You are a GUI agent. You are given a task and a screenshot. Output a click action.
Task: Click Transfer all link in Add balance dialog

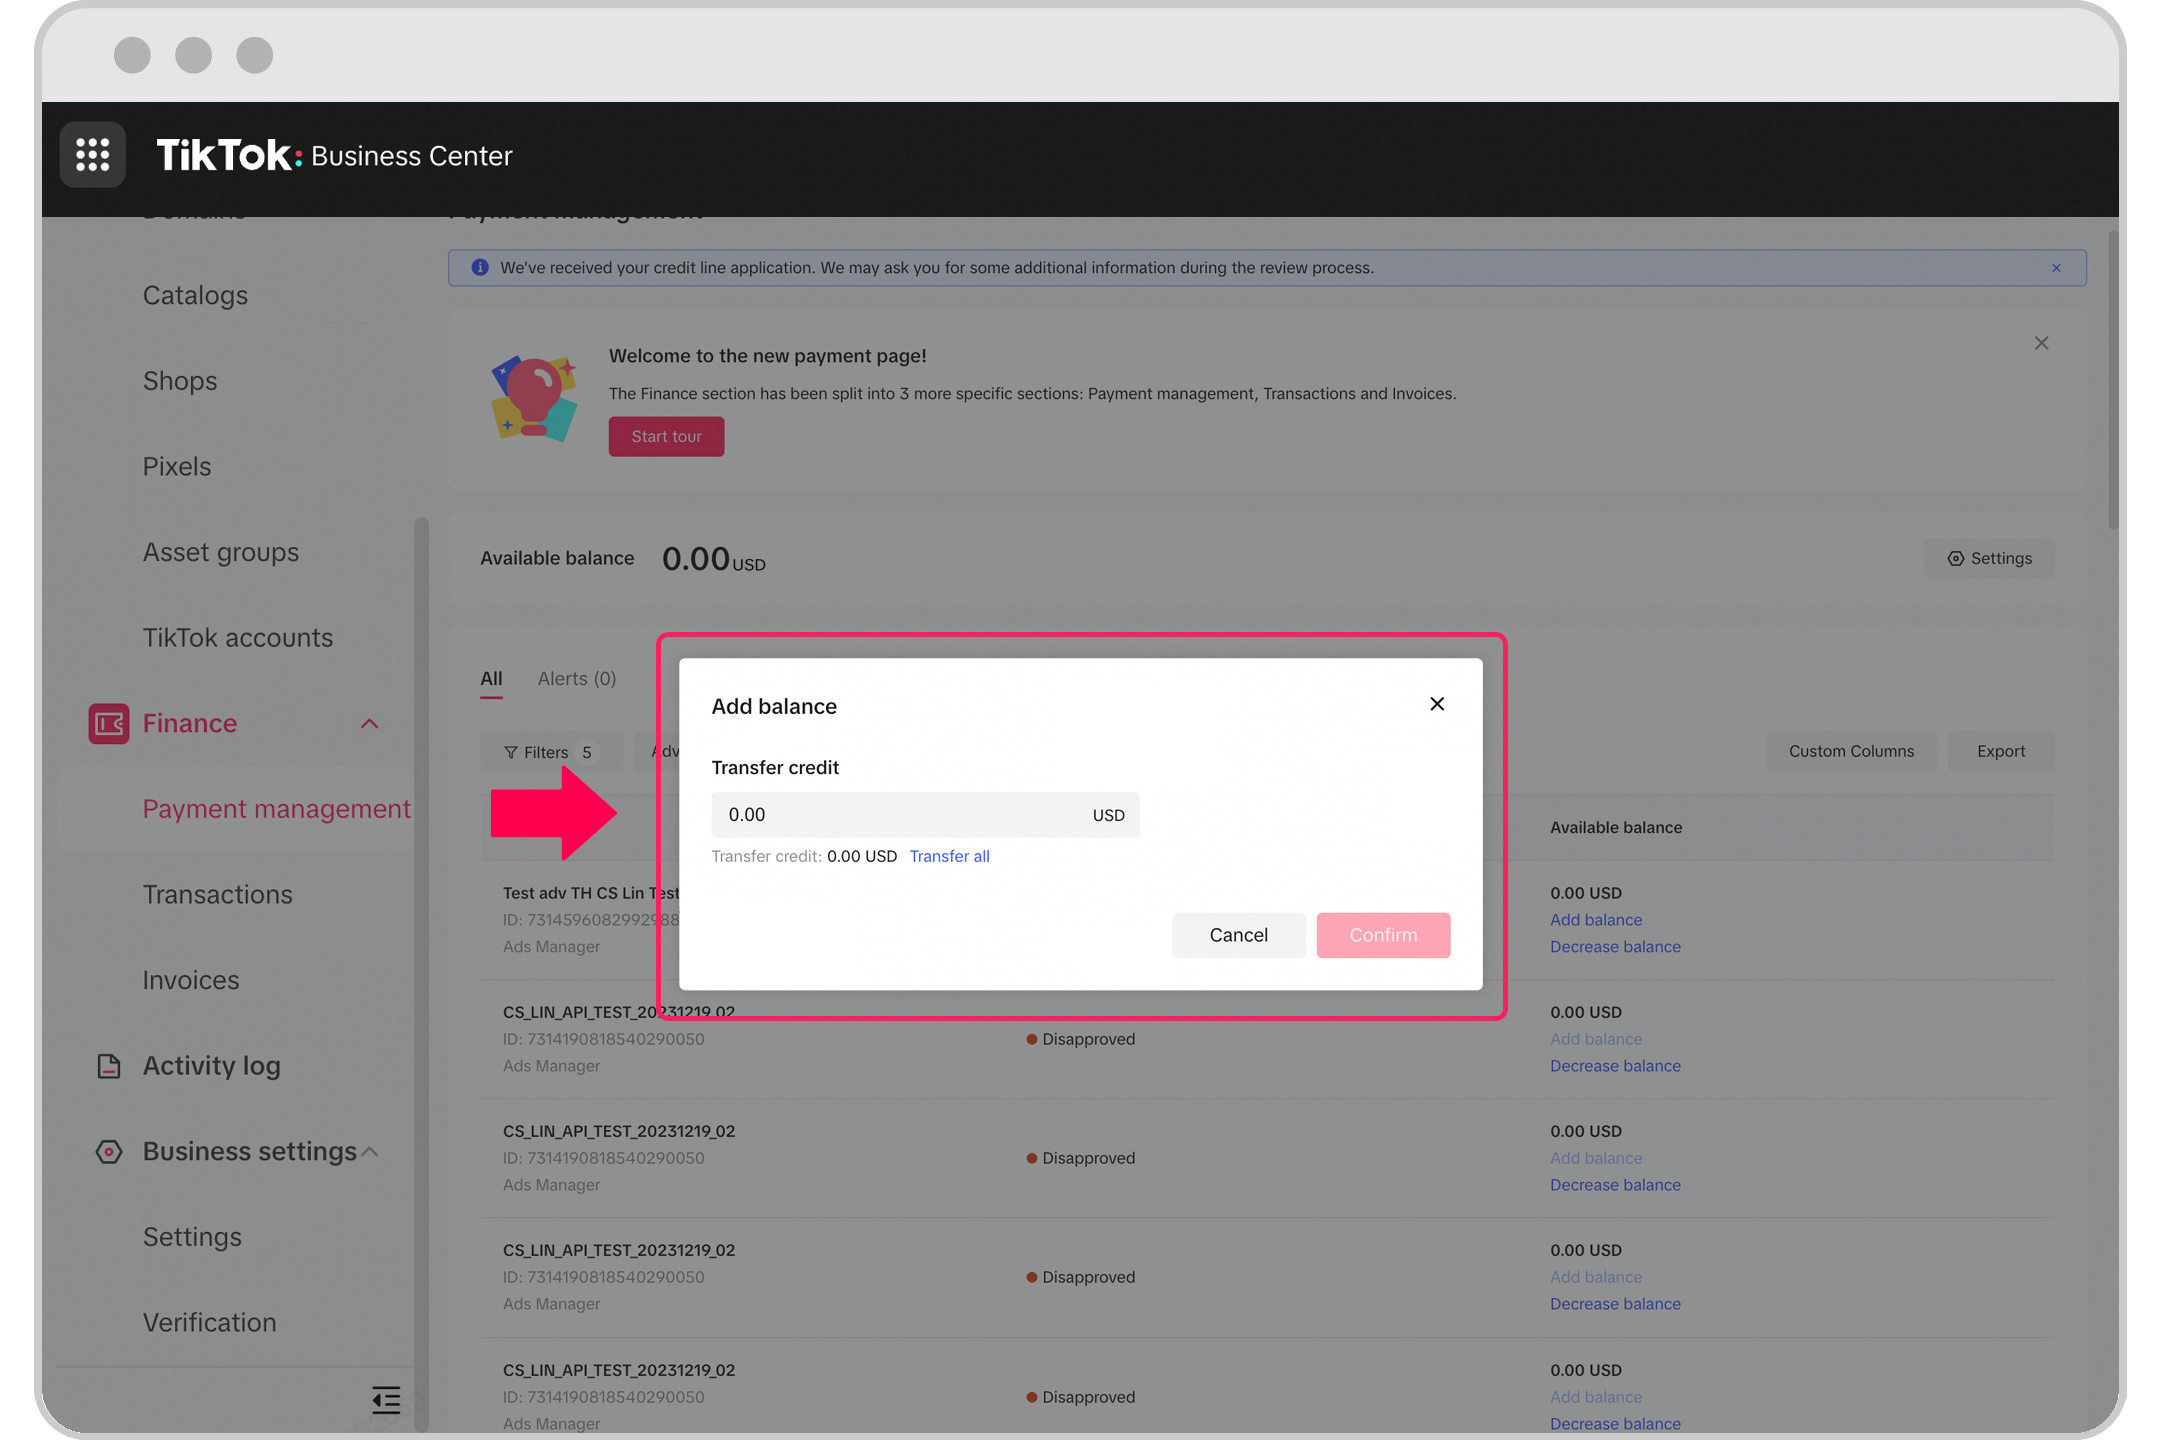(x=948, y=855)
